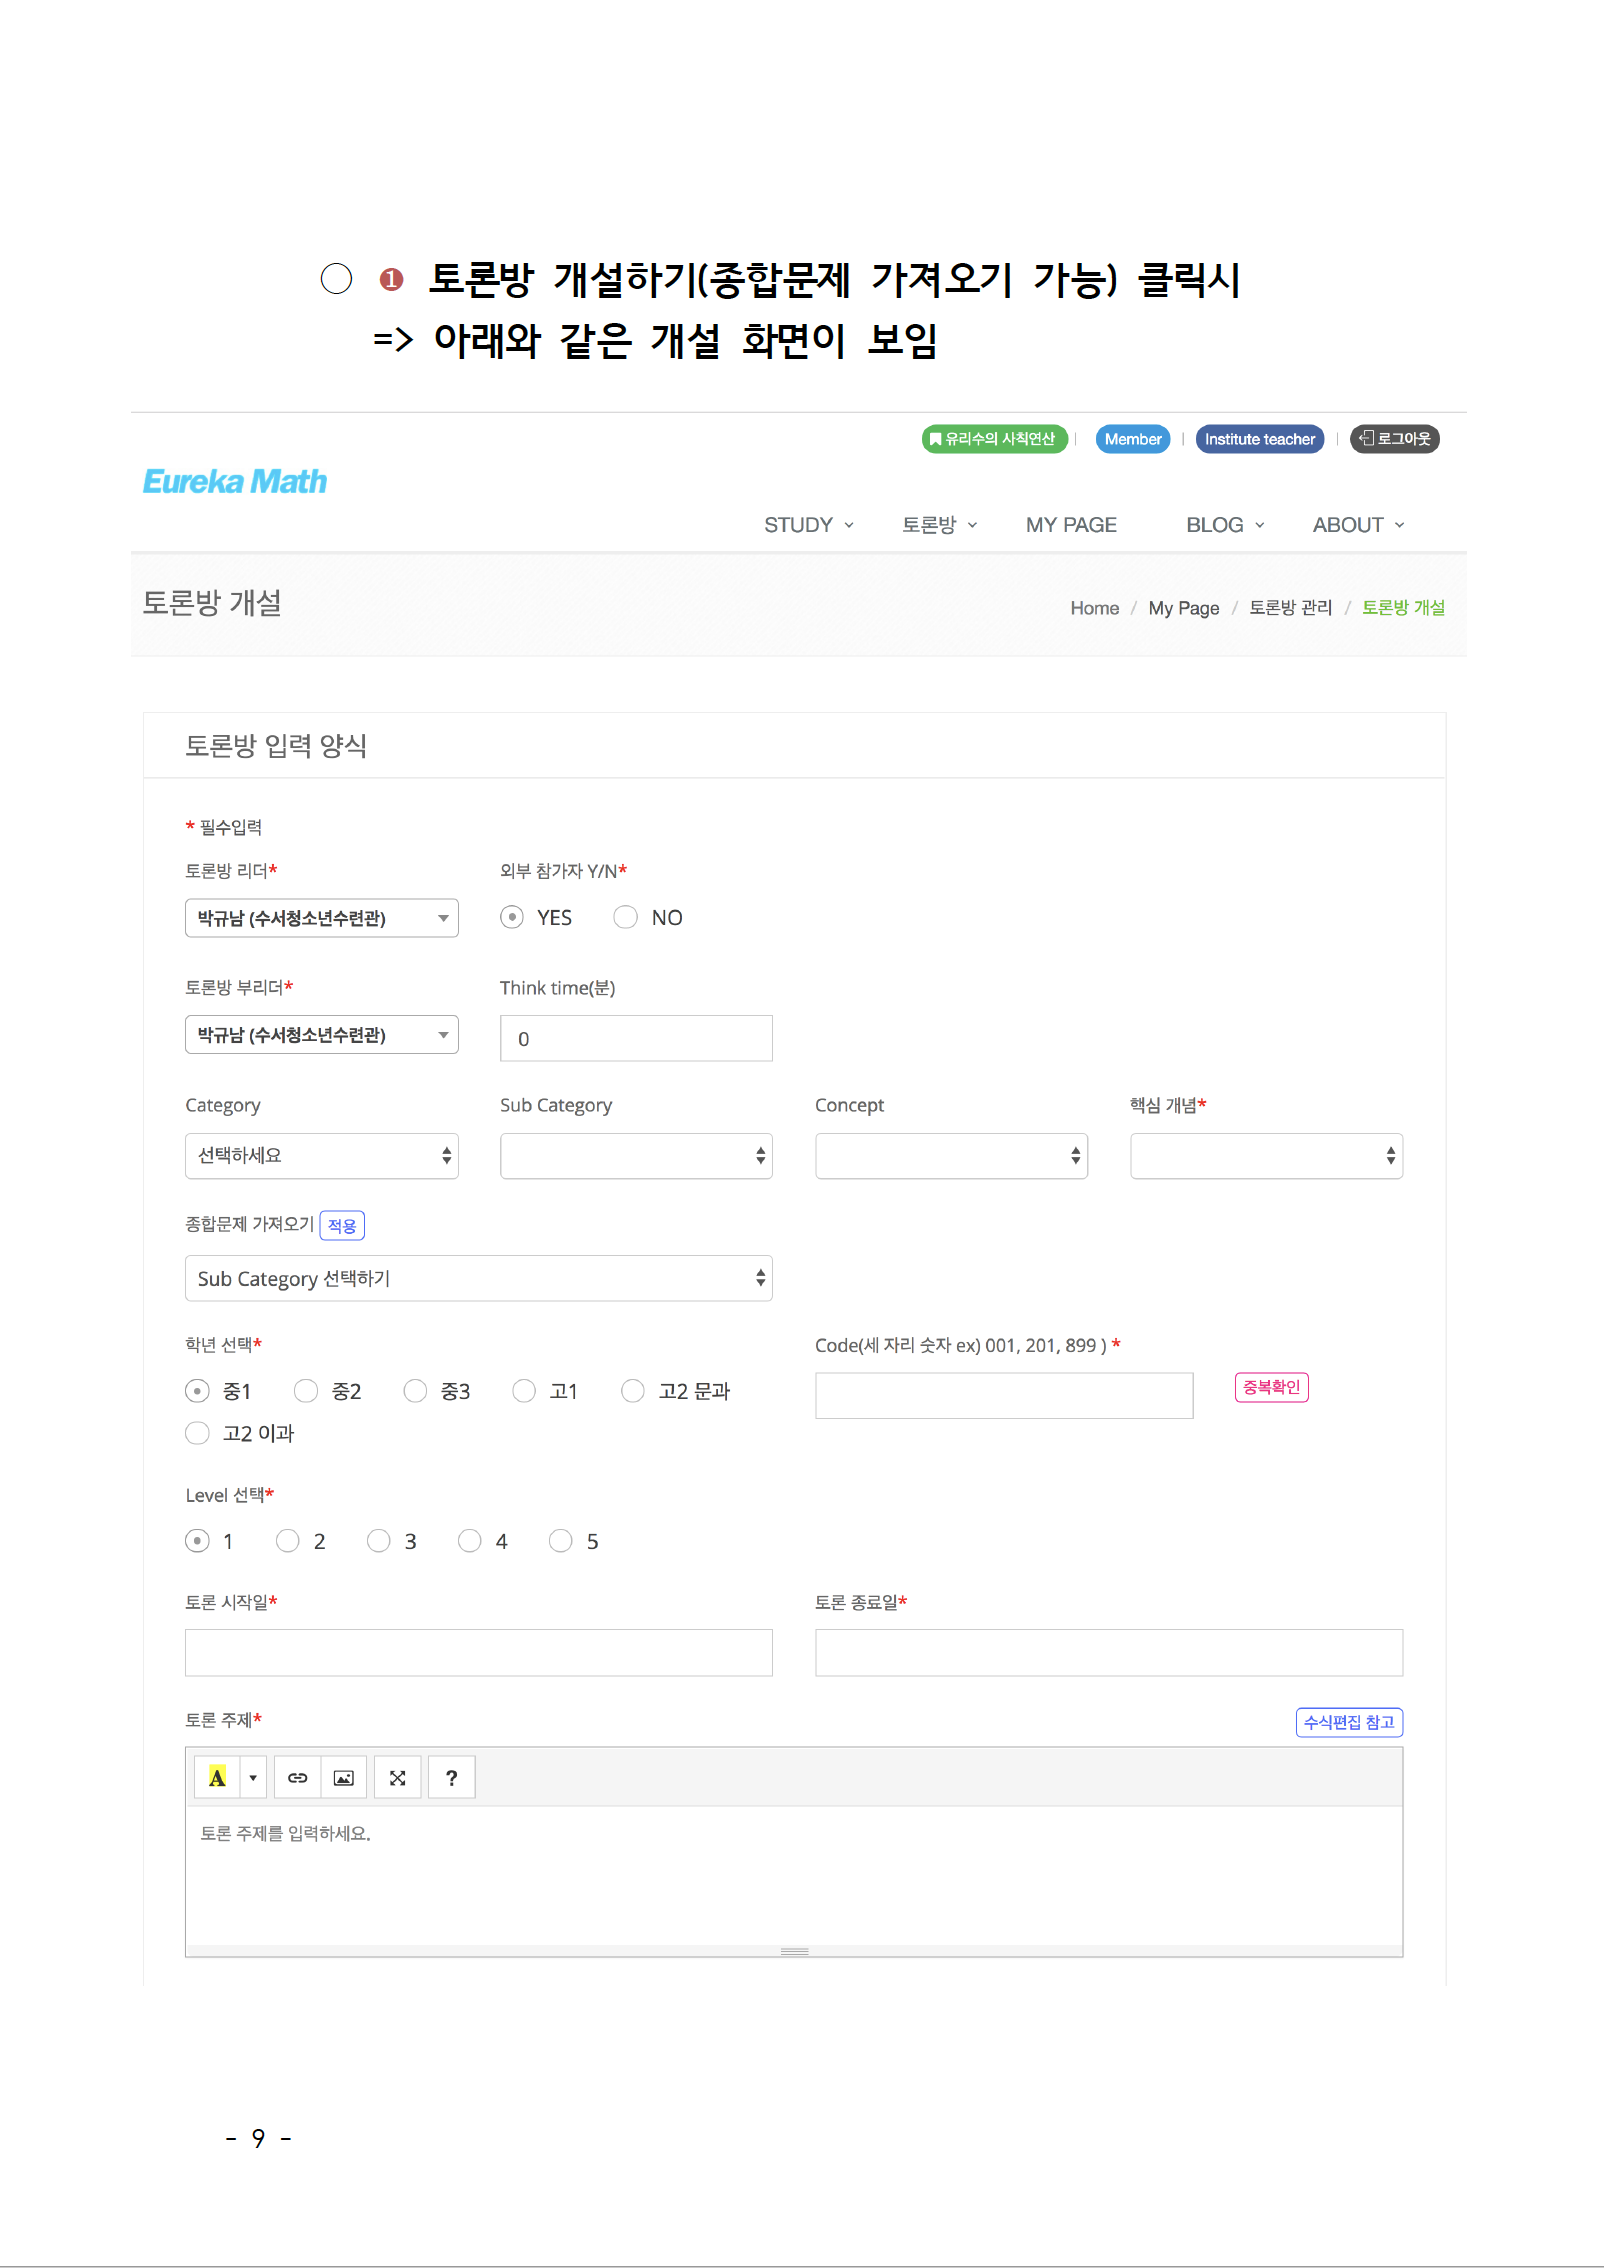Click the editor resize handle bar

click(794, 1951)
